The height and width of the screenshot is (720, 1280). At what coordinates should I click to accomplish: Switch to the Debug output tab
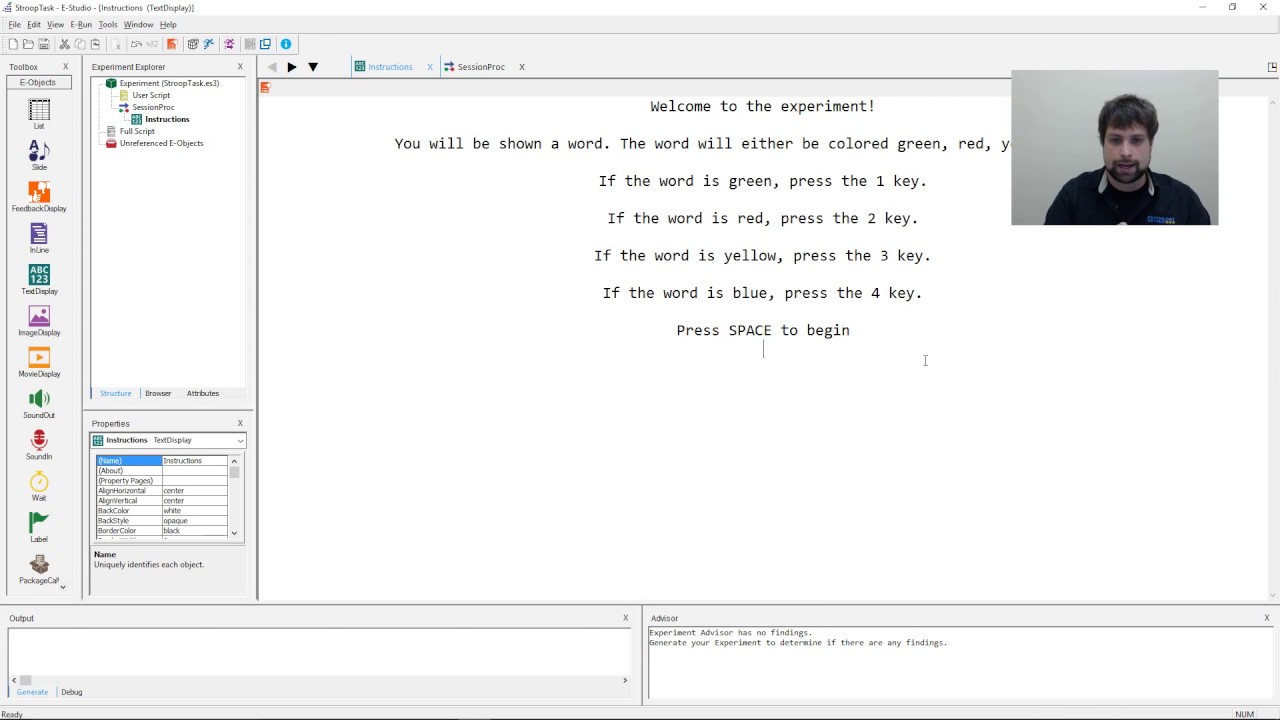[72, 692]
